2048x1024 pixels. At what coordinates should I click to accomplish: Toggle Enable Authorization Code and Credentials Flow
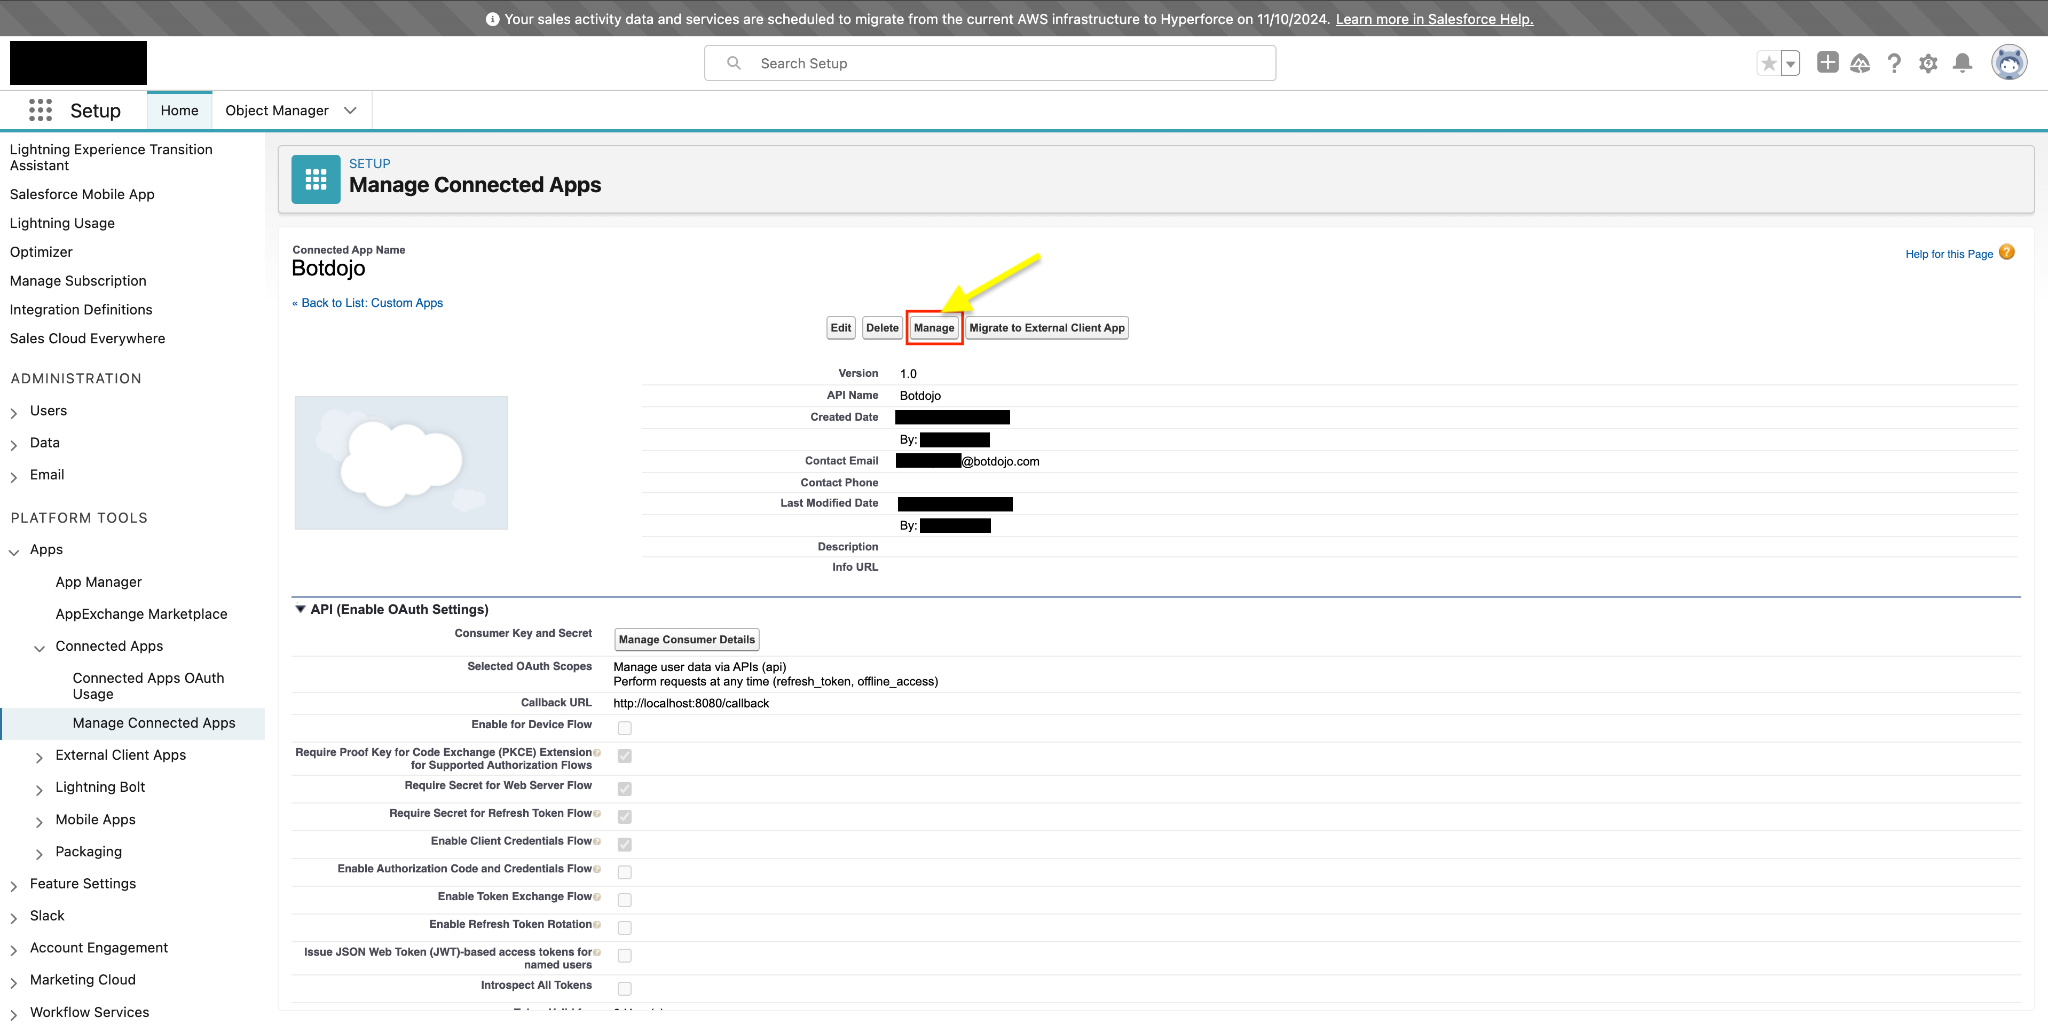tap(625, 872)
